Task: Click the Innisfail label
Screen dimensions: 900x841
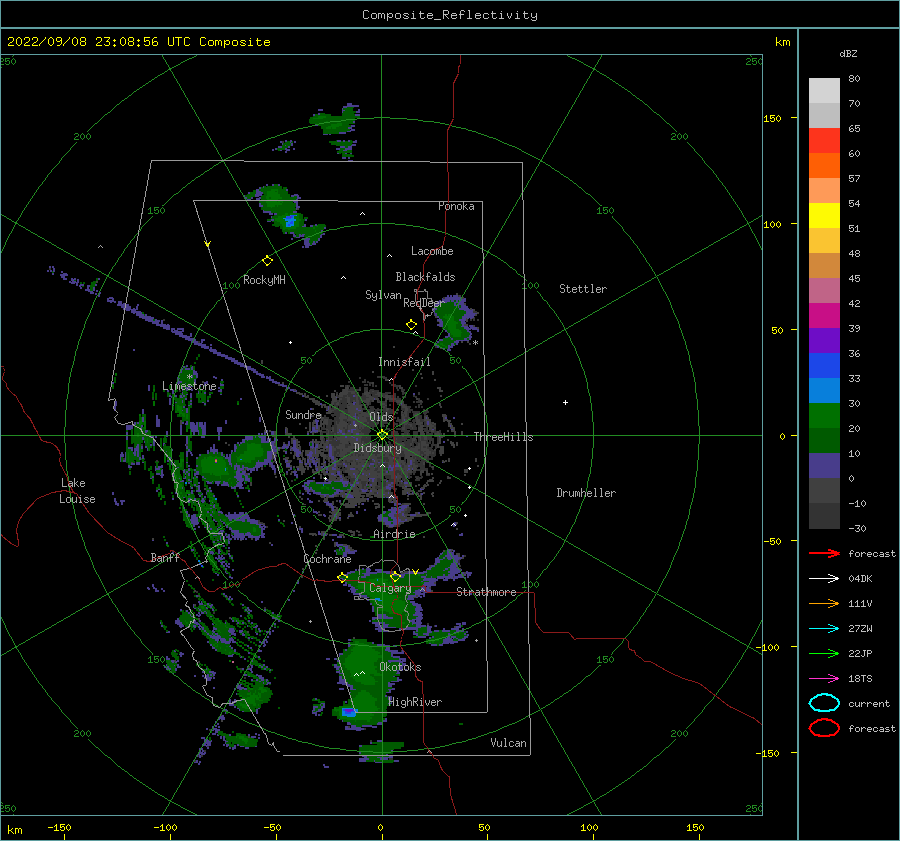Action: [x=404, y=362]
